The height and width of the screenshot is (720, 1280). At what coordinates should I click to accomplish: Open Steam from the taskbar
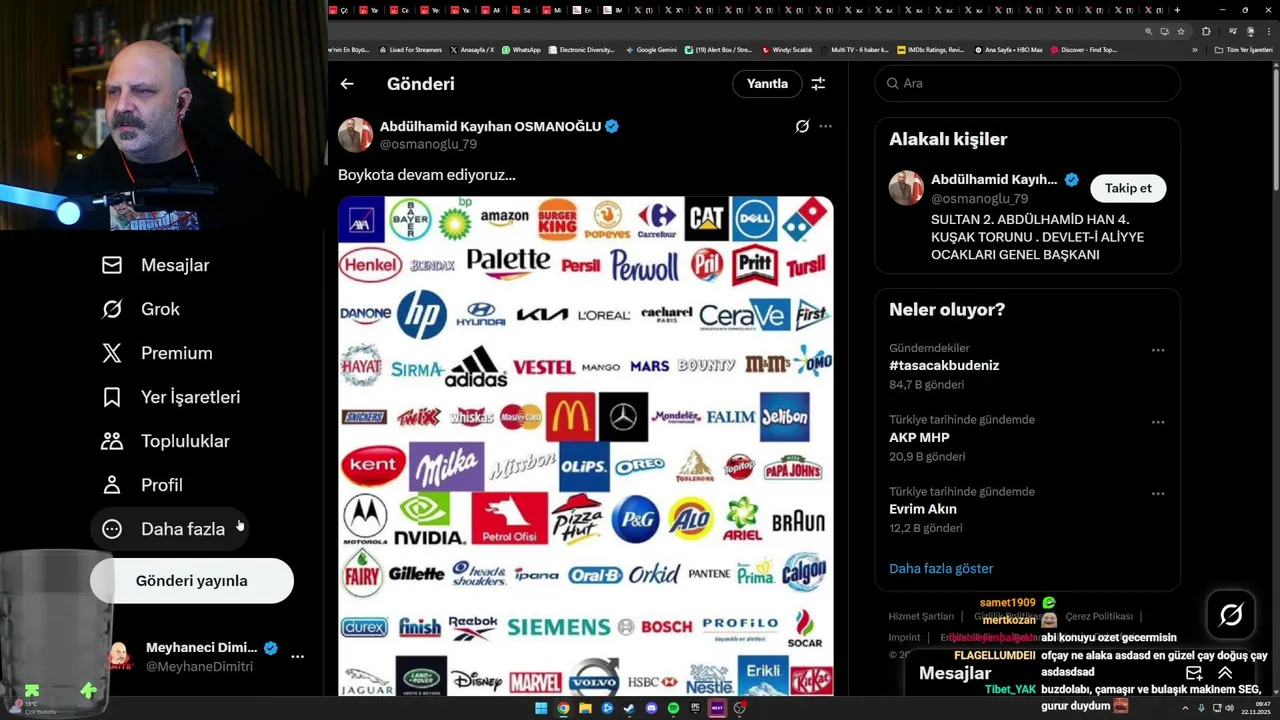point(629,708)
